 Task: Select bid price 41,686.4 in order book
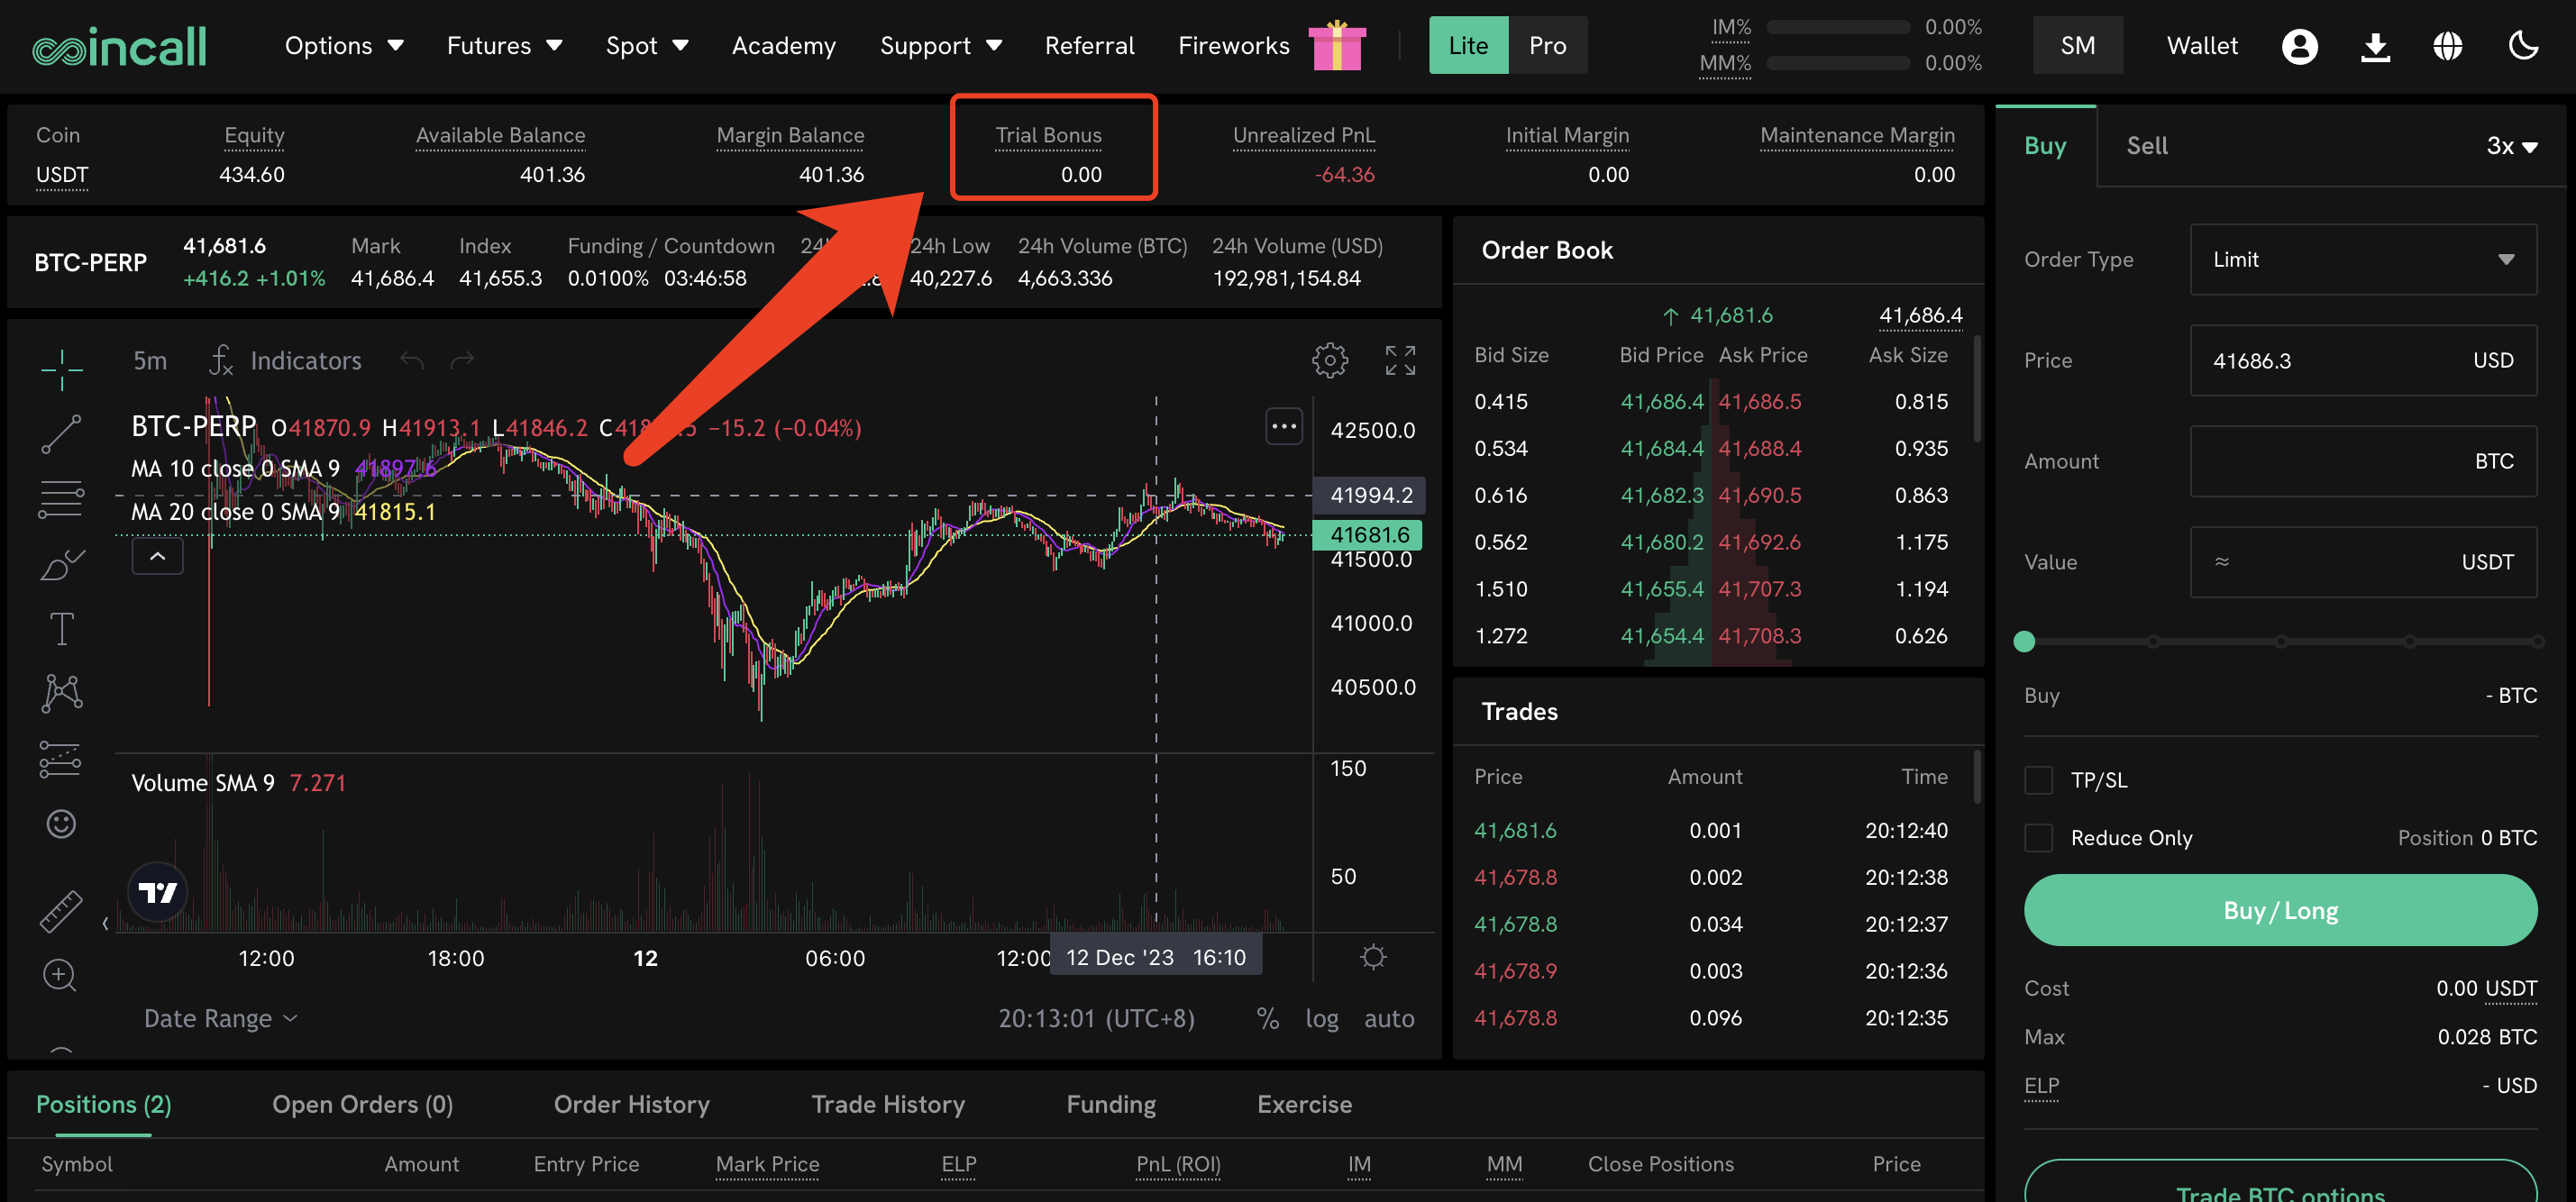[x=1661, y=402]
